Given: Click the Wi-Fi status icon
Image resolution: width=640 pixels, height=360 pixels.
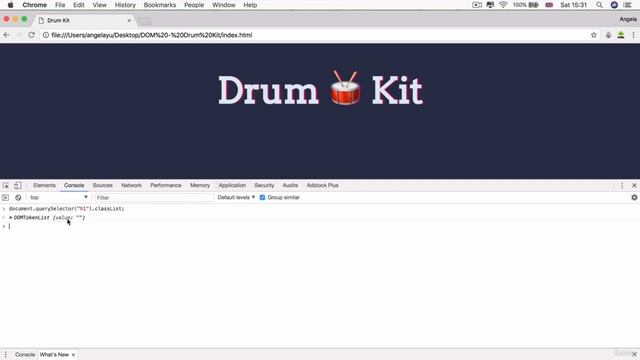Looking at the screenshot, I should tap(503, 5).
